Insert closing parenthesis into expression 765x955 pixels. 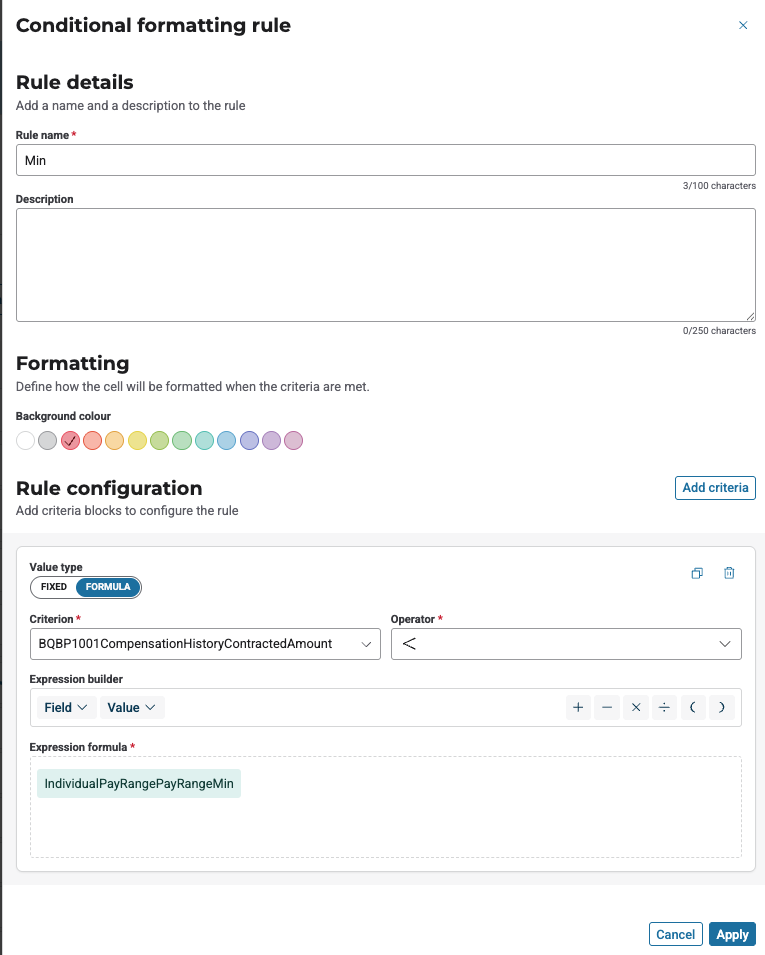[x=721, y=708]
